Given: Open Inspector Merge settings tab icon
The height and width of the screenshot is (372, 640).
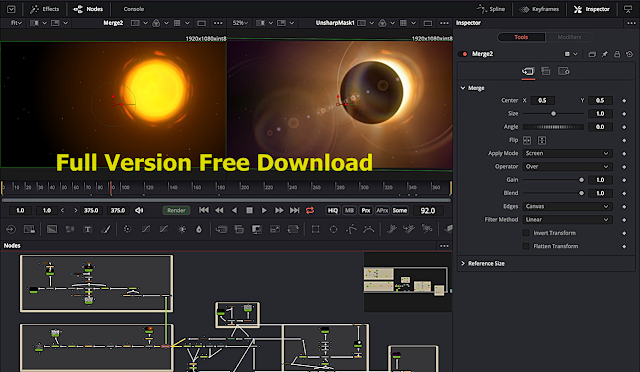Looking at the screenshot, I should 528,71.
